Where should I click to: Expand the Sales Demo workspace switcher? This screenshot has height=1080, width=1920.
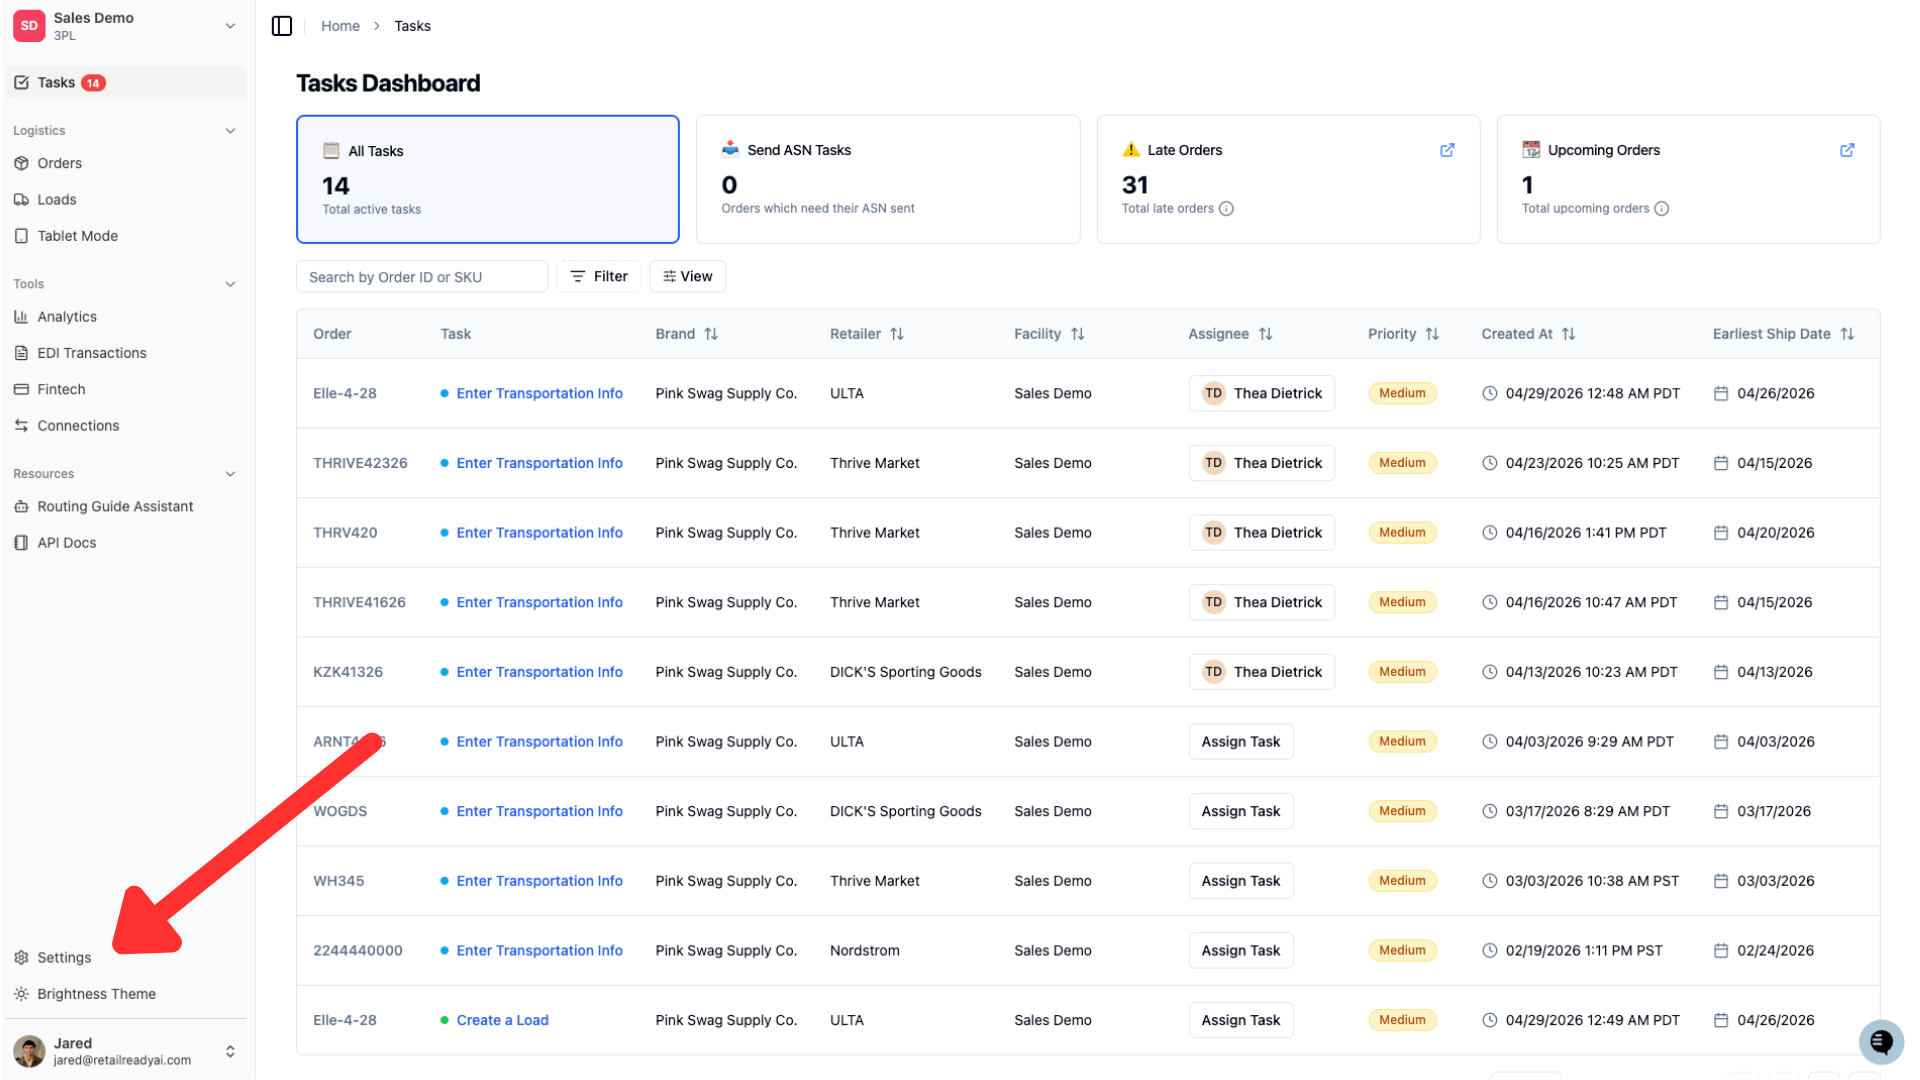(x=230, y=26)
